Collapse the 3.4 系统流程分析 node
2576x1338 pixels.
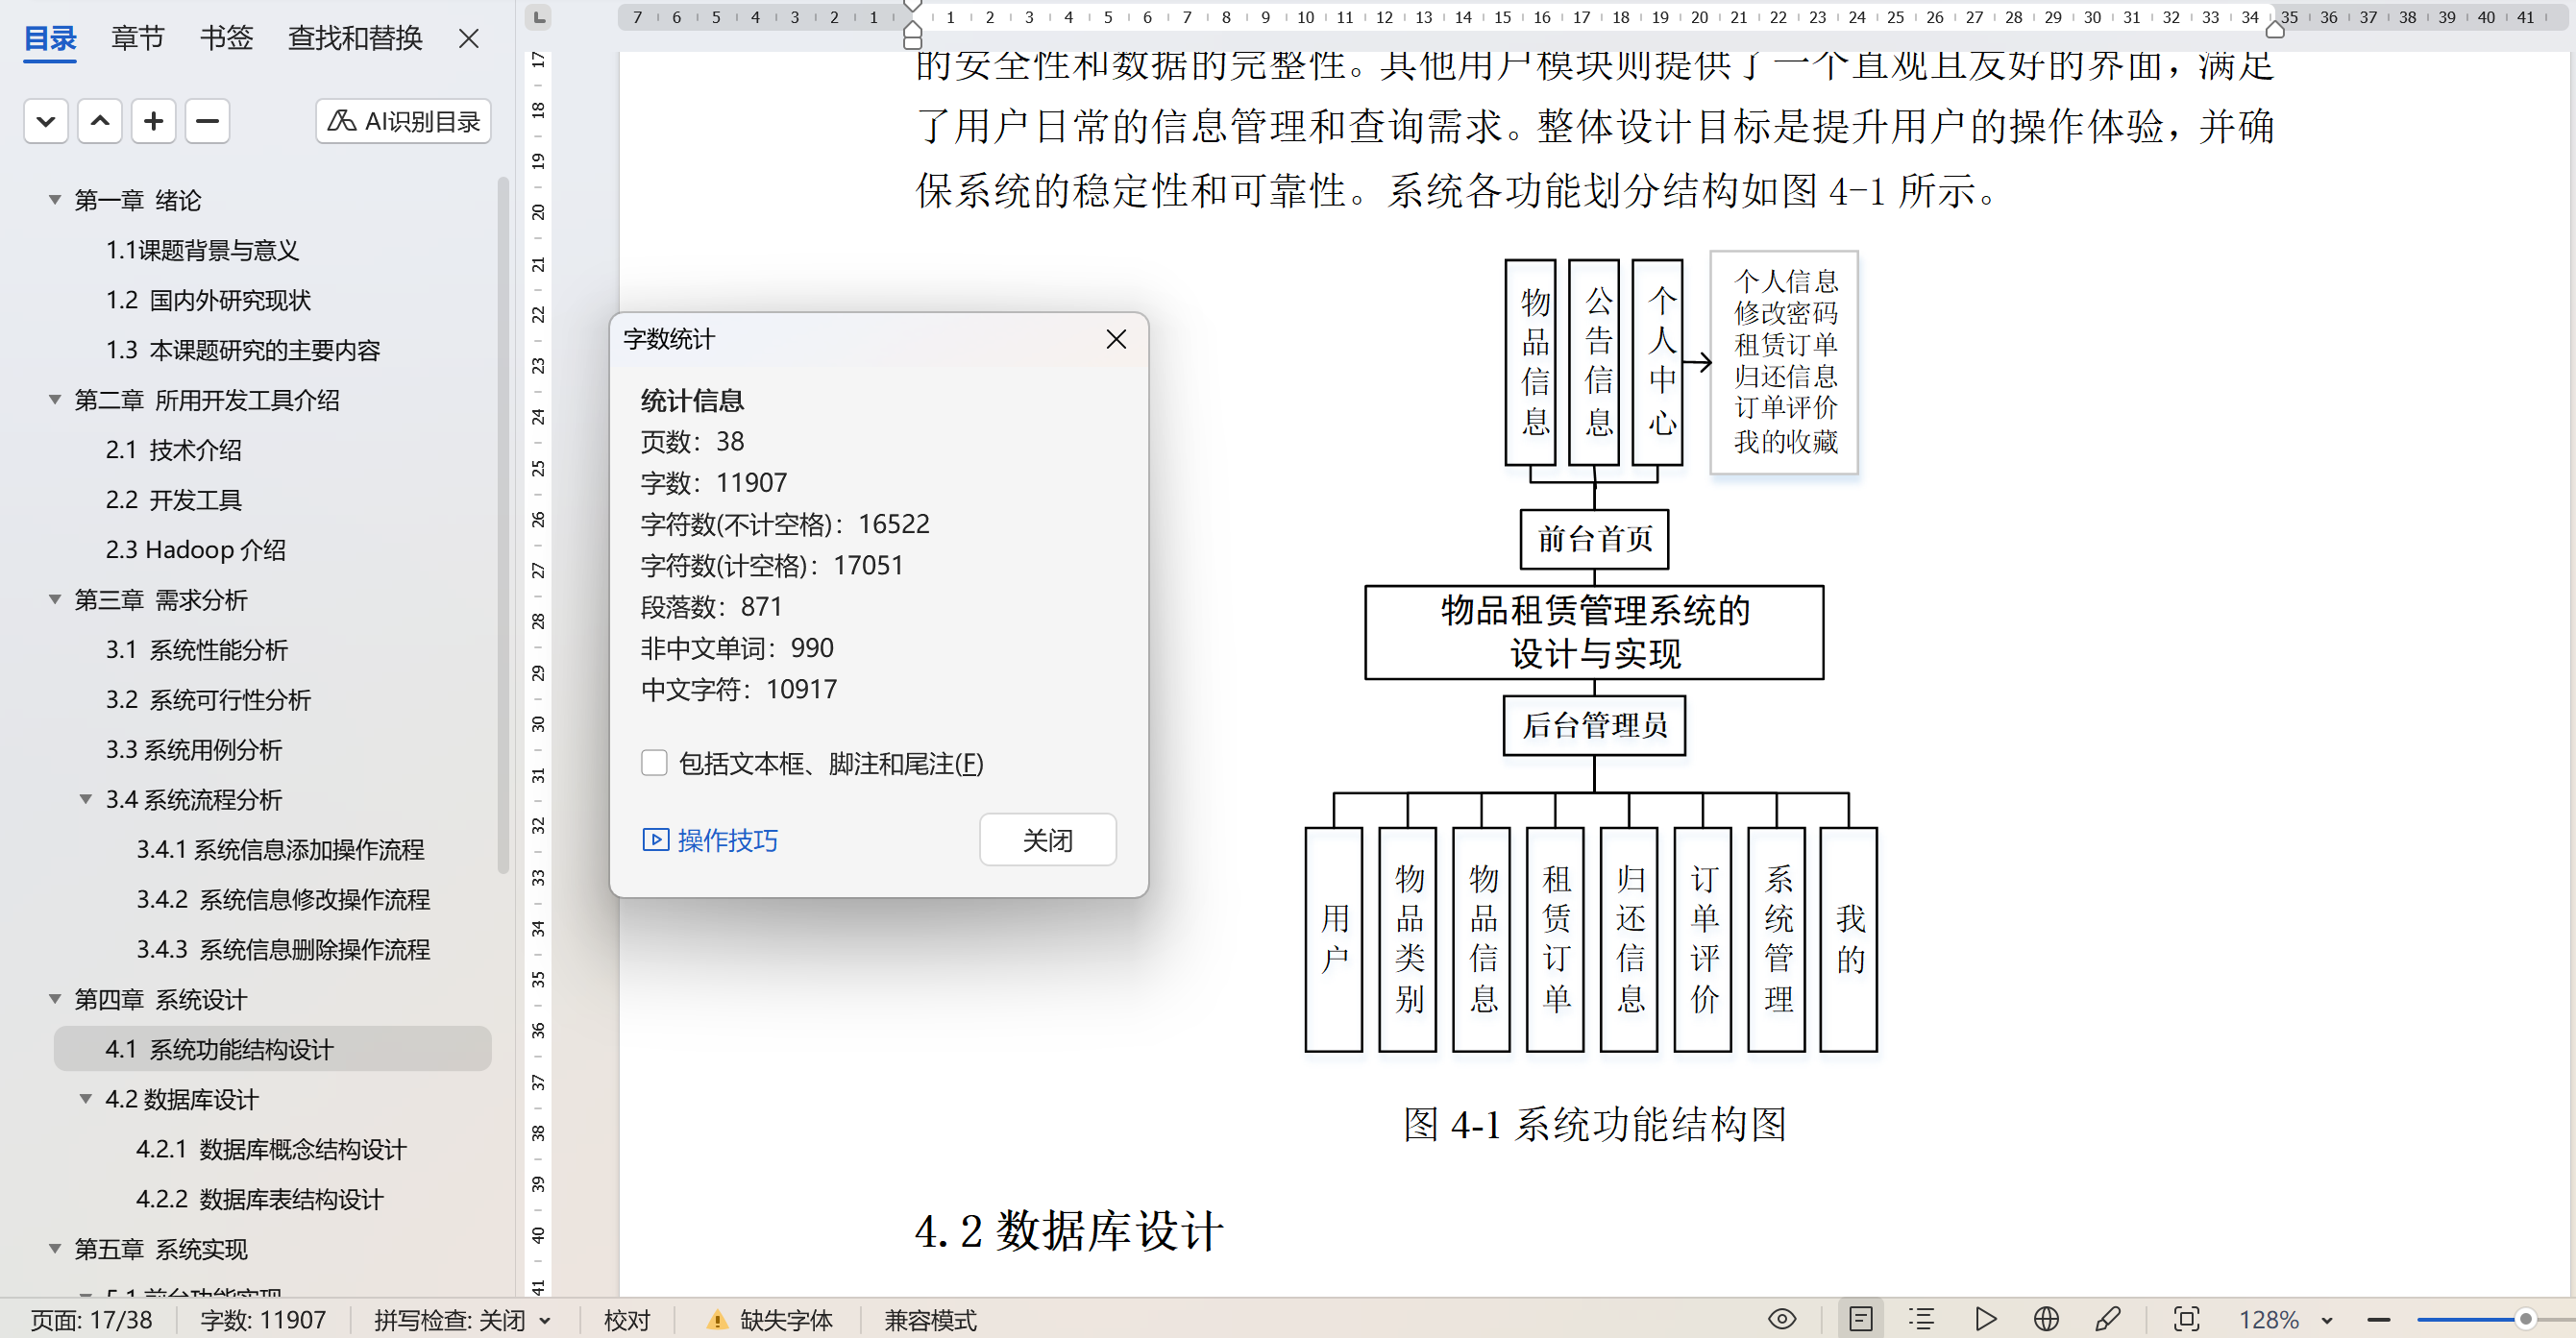coord(86,800)
